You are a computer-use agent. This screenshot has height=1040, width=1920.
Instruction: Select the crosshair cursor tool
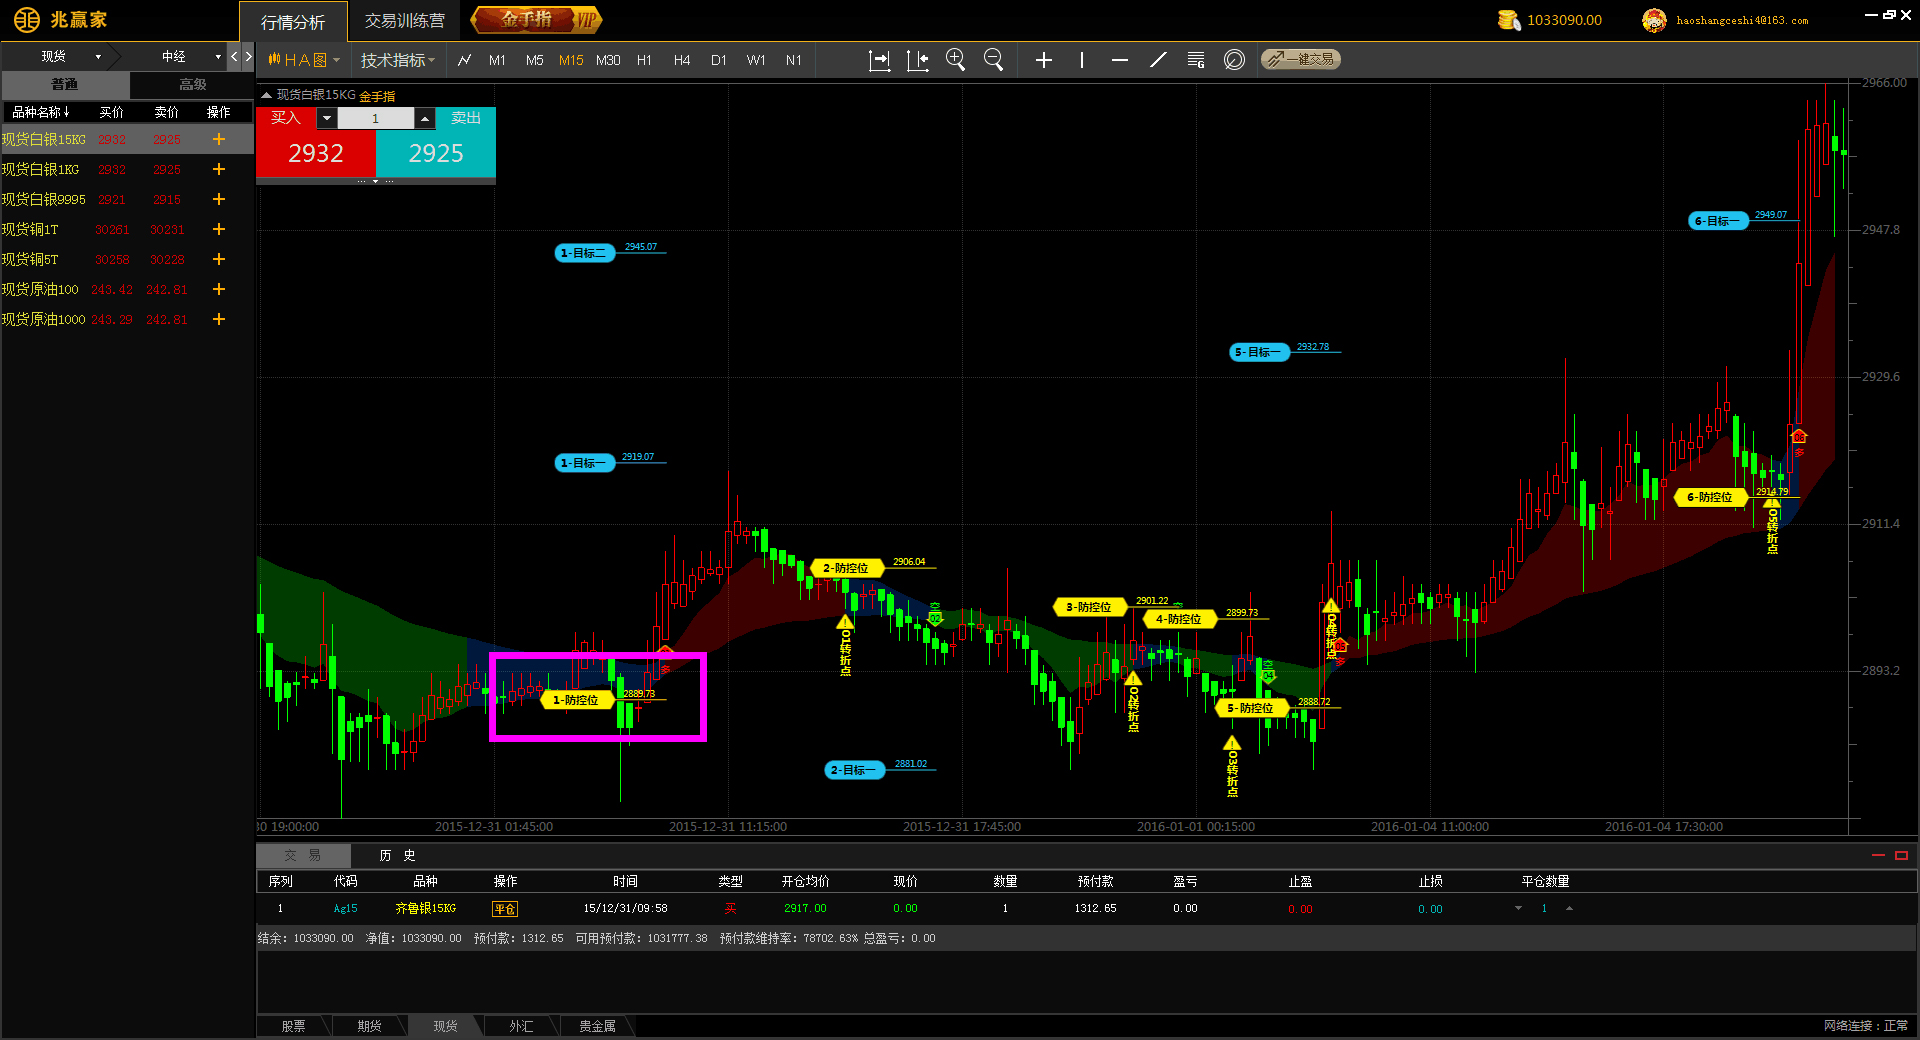tap(1044, 60)
